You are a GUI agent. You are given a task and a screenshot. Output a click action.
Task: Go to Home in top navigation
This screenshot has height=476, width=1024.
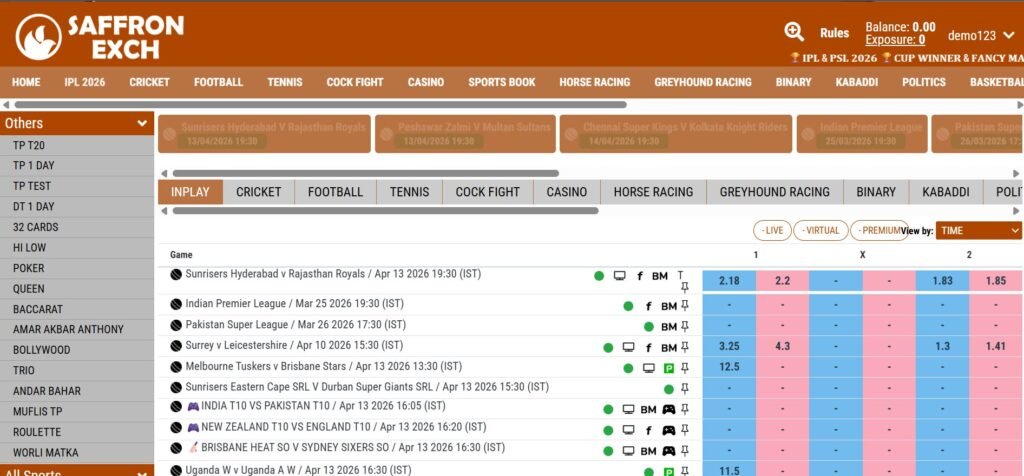click(26, 82)
